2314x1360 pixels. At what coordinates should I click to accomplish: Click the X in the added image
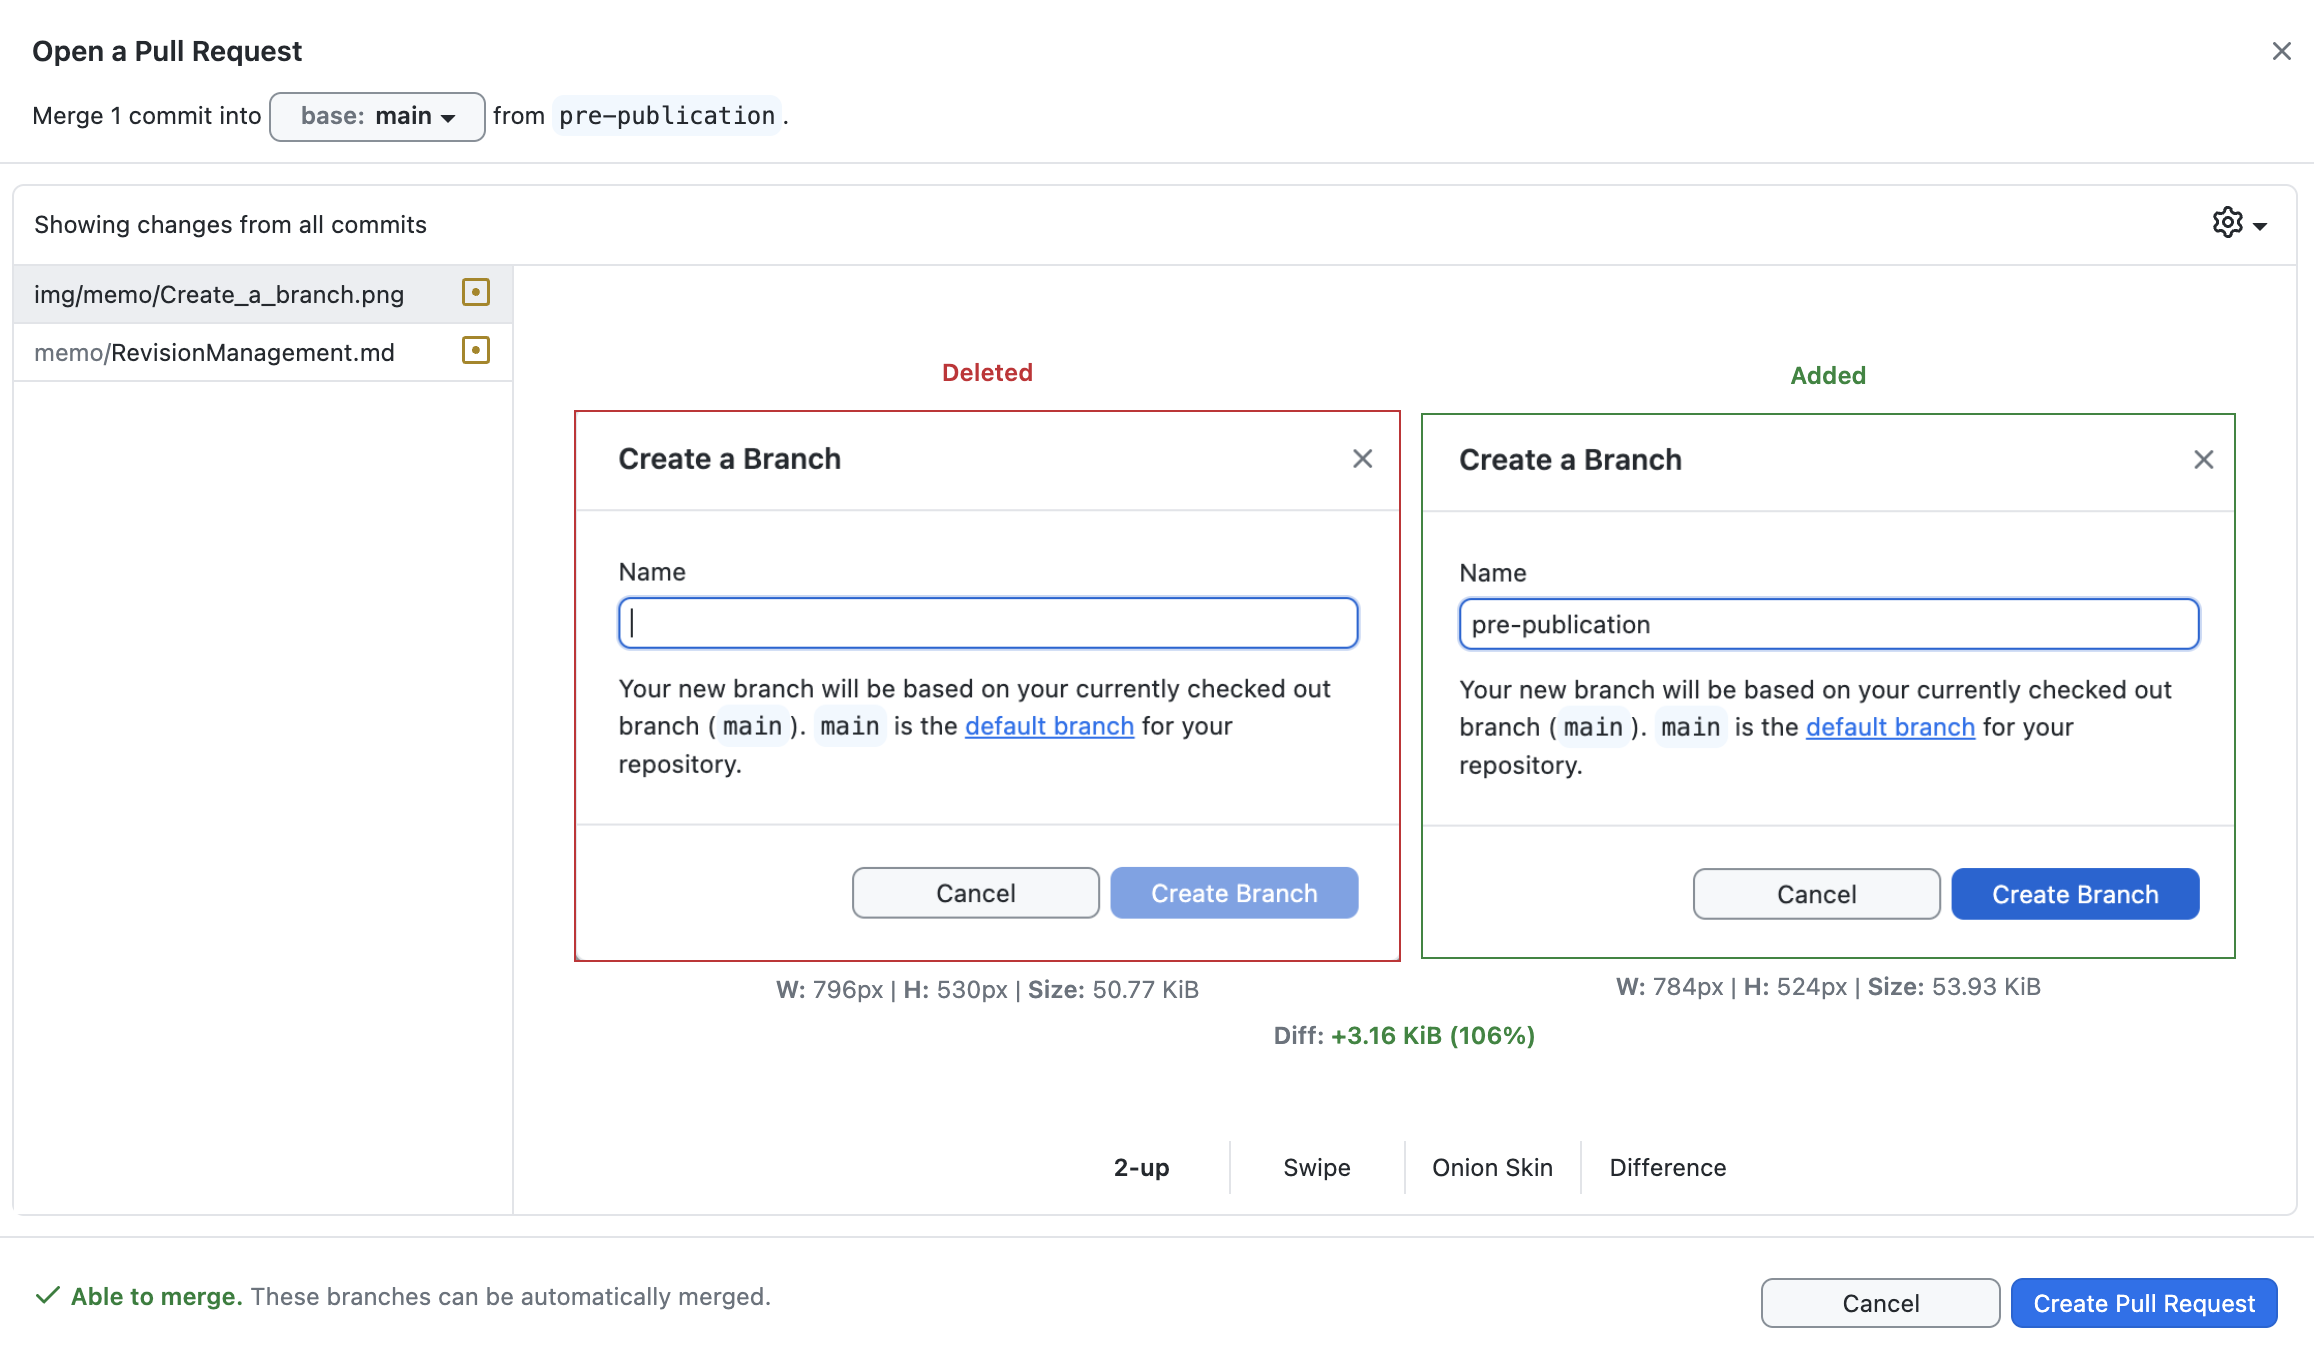click(x=2203, y=460)
